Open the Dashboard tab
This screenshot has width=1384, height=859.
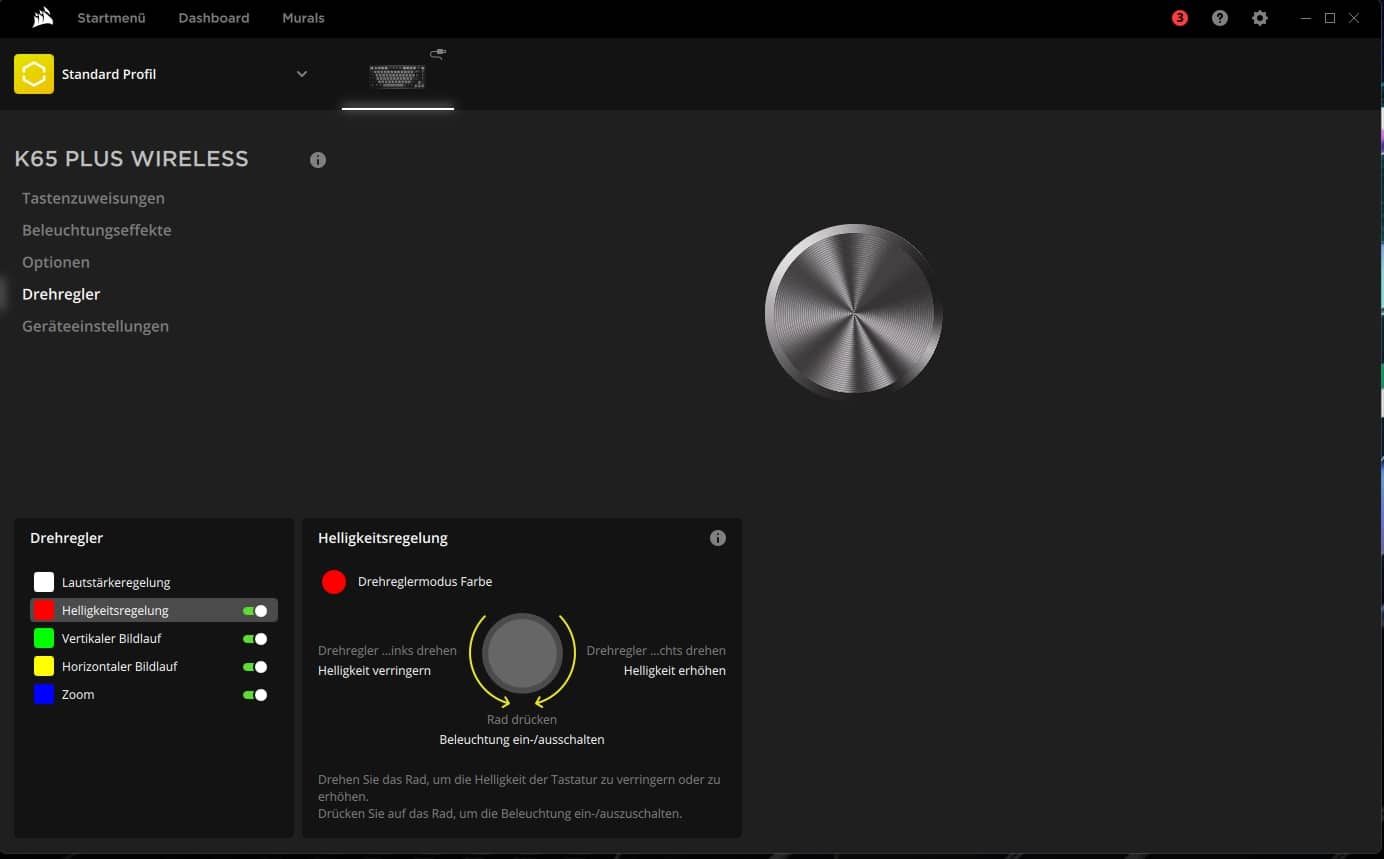pos(214,18)
